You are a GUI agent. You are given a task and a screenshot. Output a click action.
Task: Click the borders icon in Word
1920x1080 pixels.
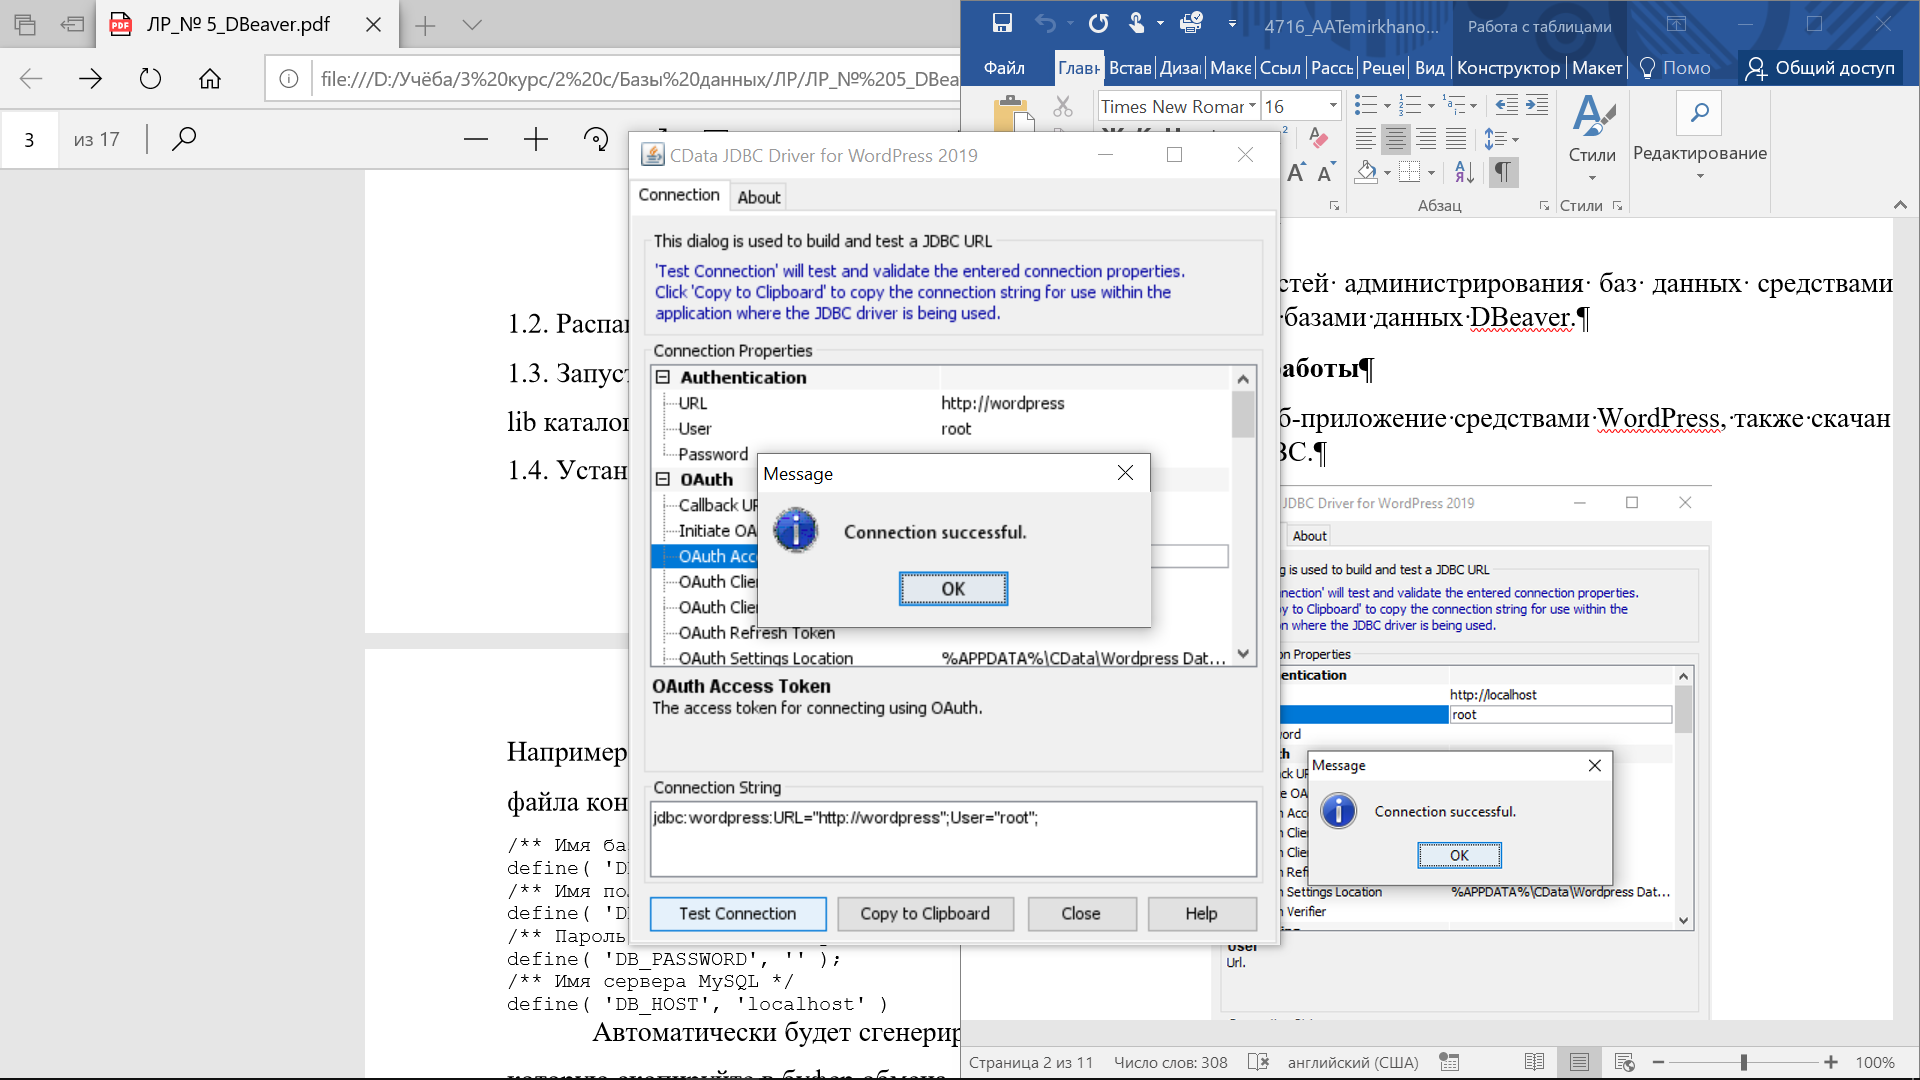point(1409,172)
